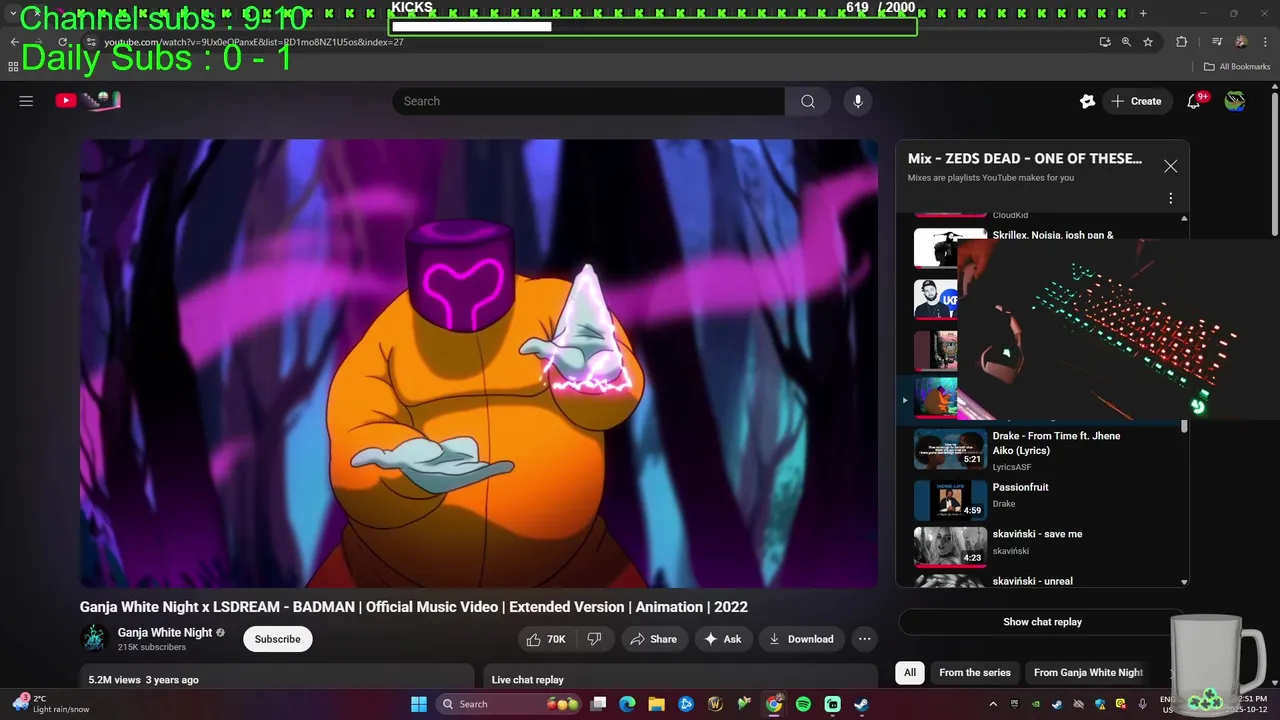Click the playlist scrollbar down arrow

click(1184, 582)
